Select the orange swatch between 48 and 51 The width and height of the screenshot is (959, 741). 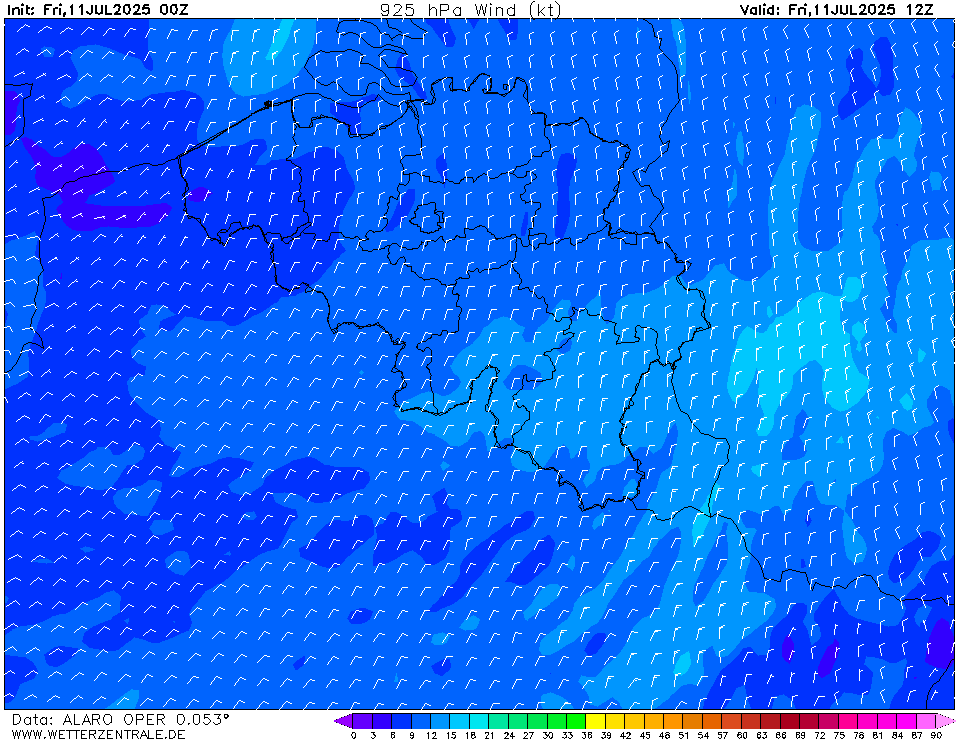(x=674, y=721)
